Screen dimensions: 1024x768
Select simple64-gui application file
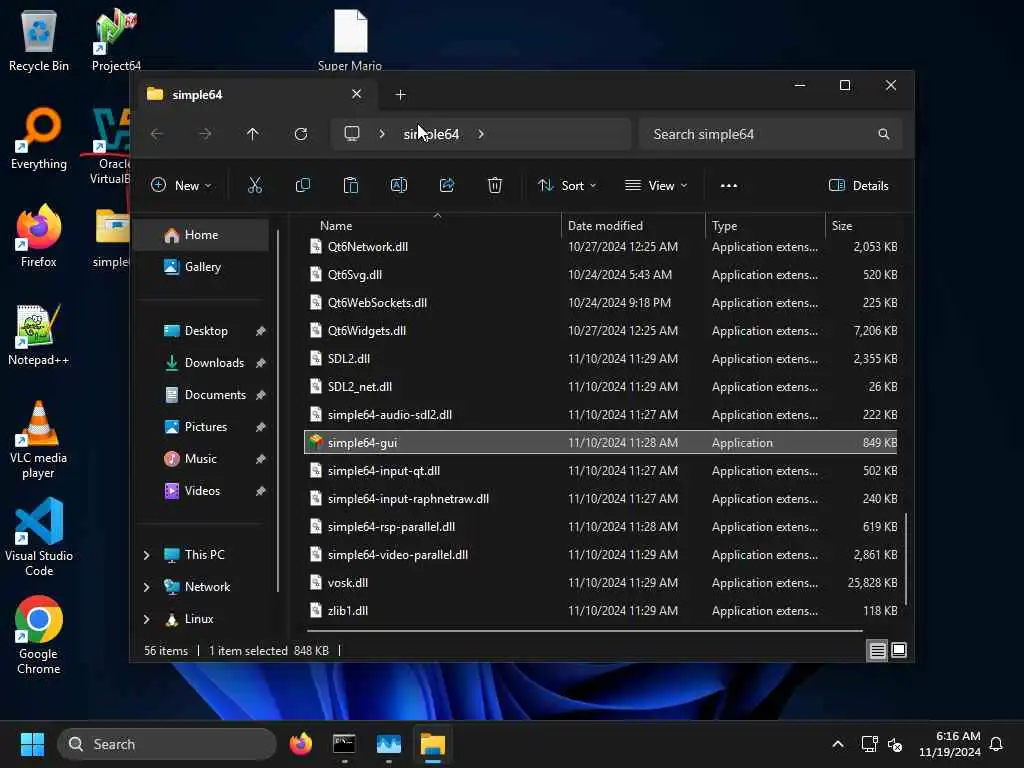pyautogui.click(x=600, y=443)
